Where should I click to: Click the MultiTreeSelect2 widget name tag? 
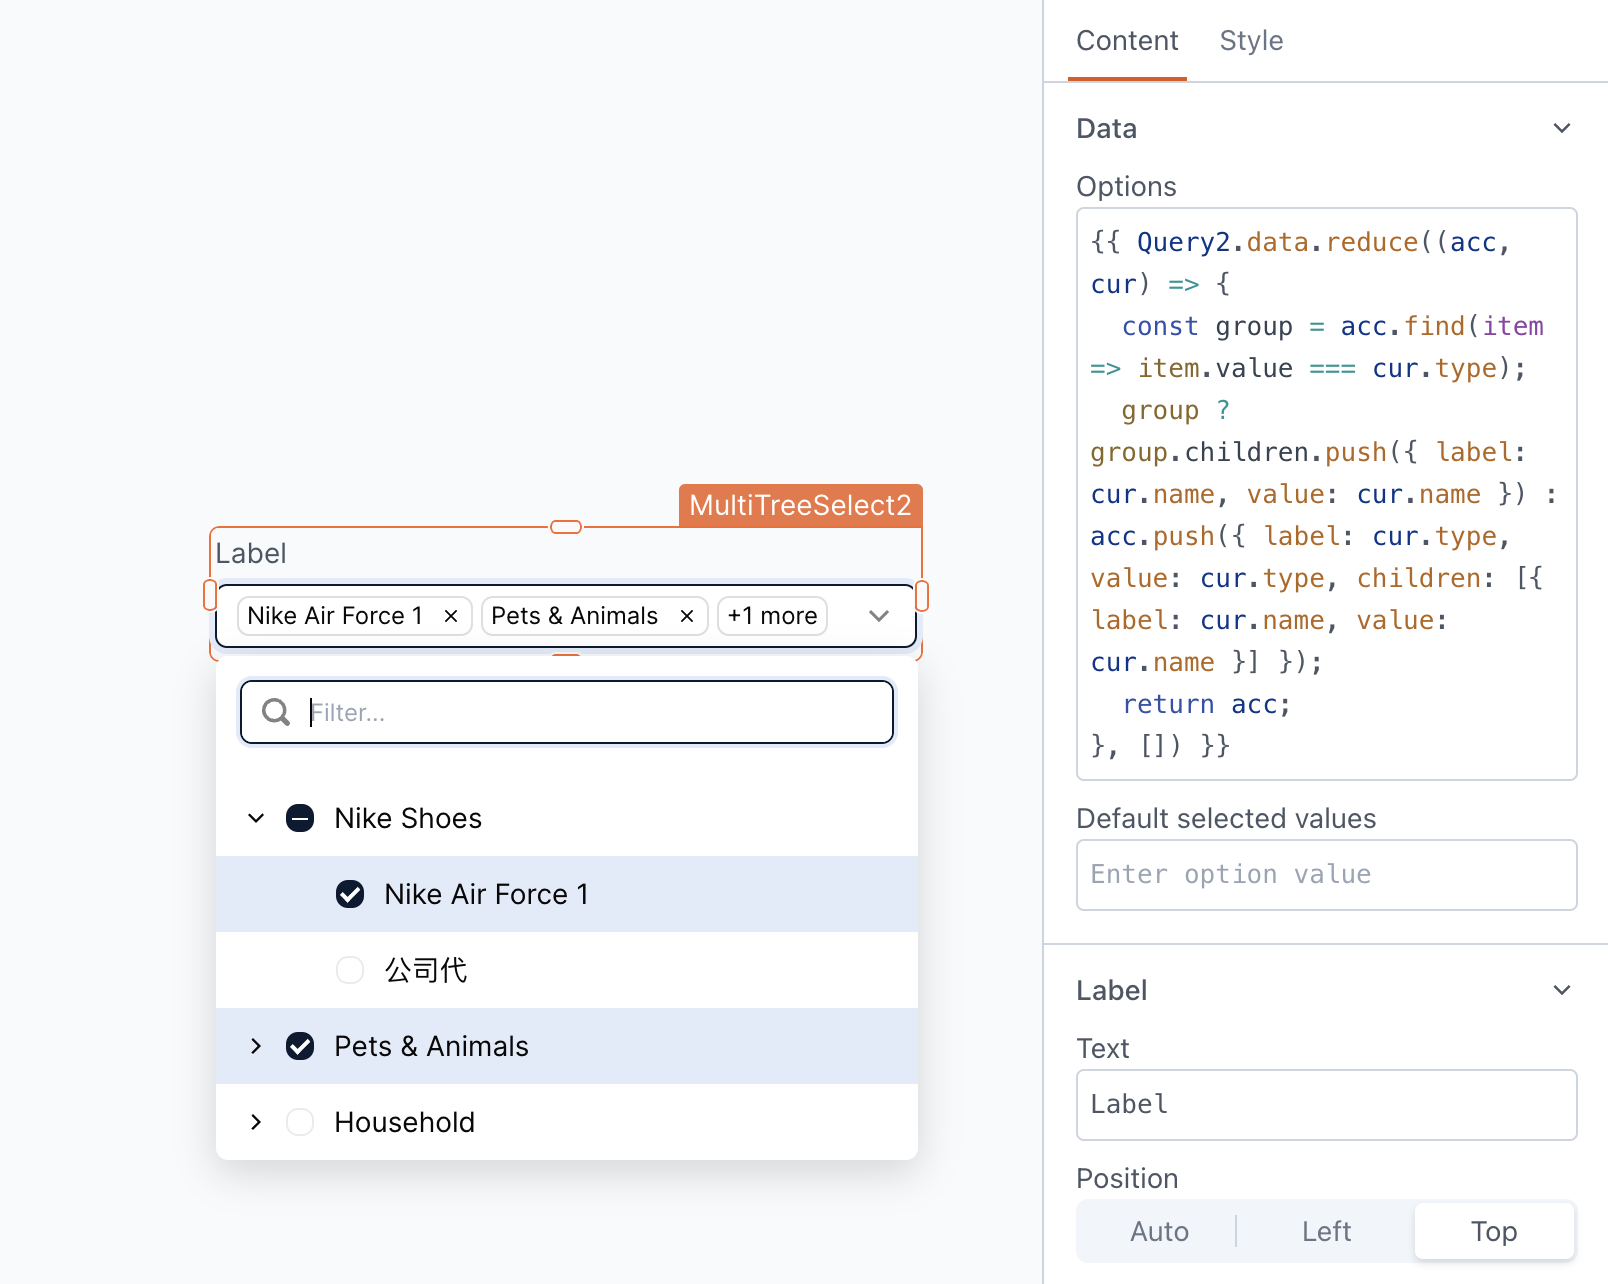point(799,505)
